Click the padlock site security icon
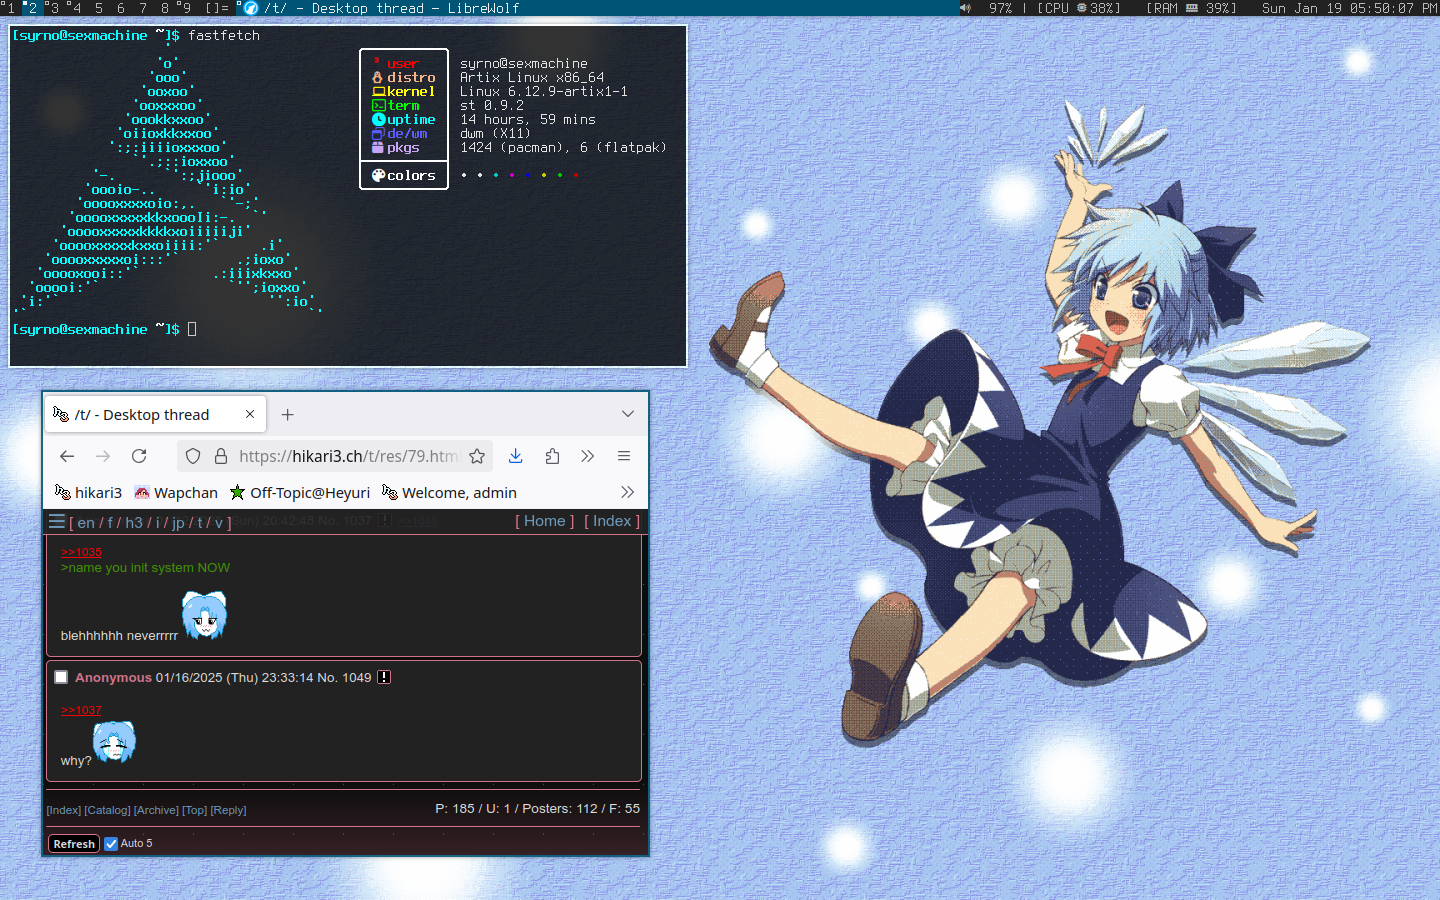The image size is (1440, 900). tap(220, 456)
